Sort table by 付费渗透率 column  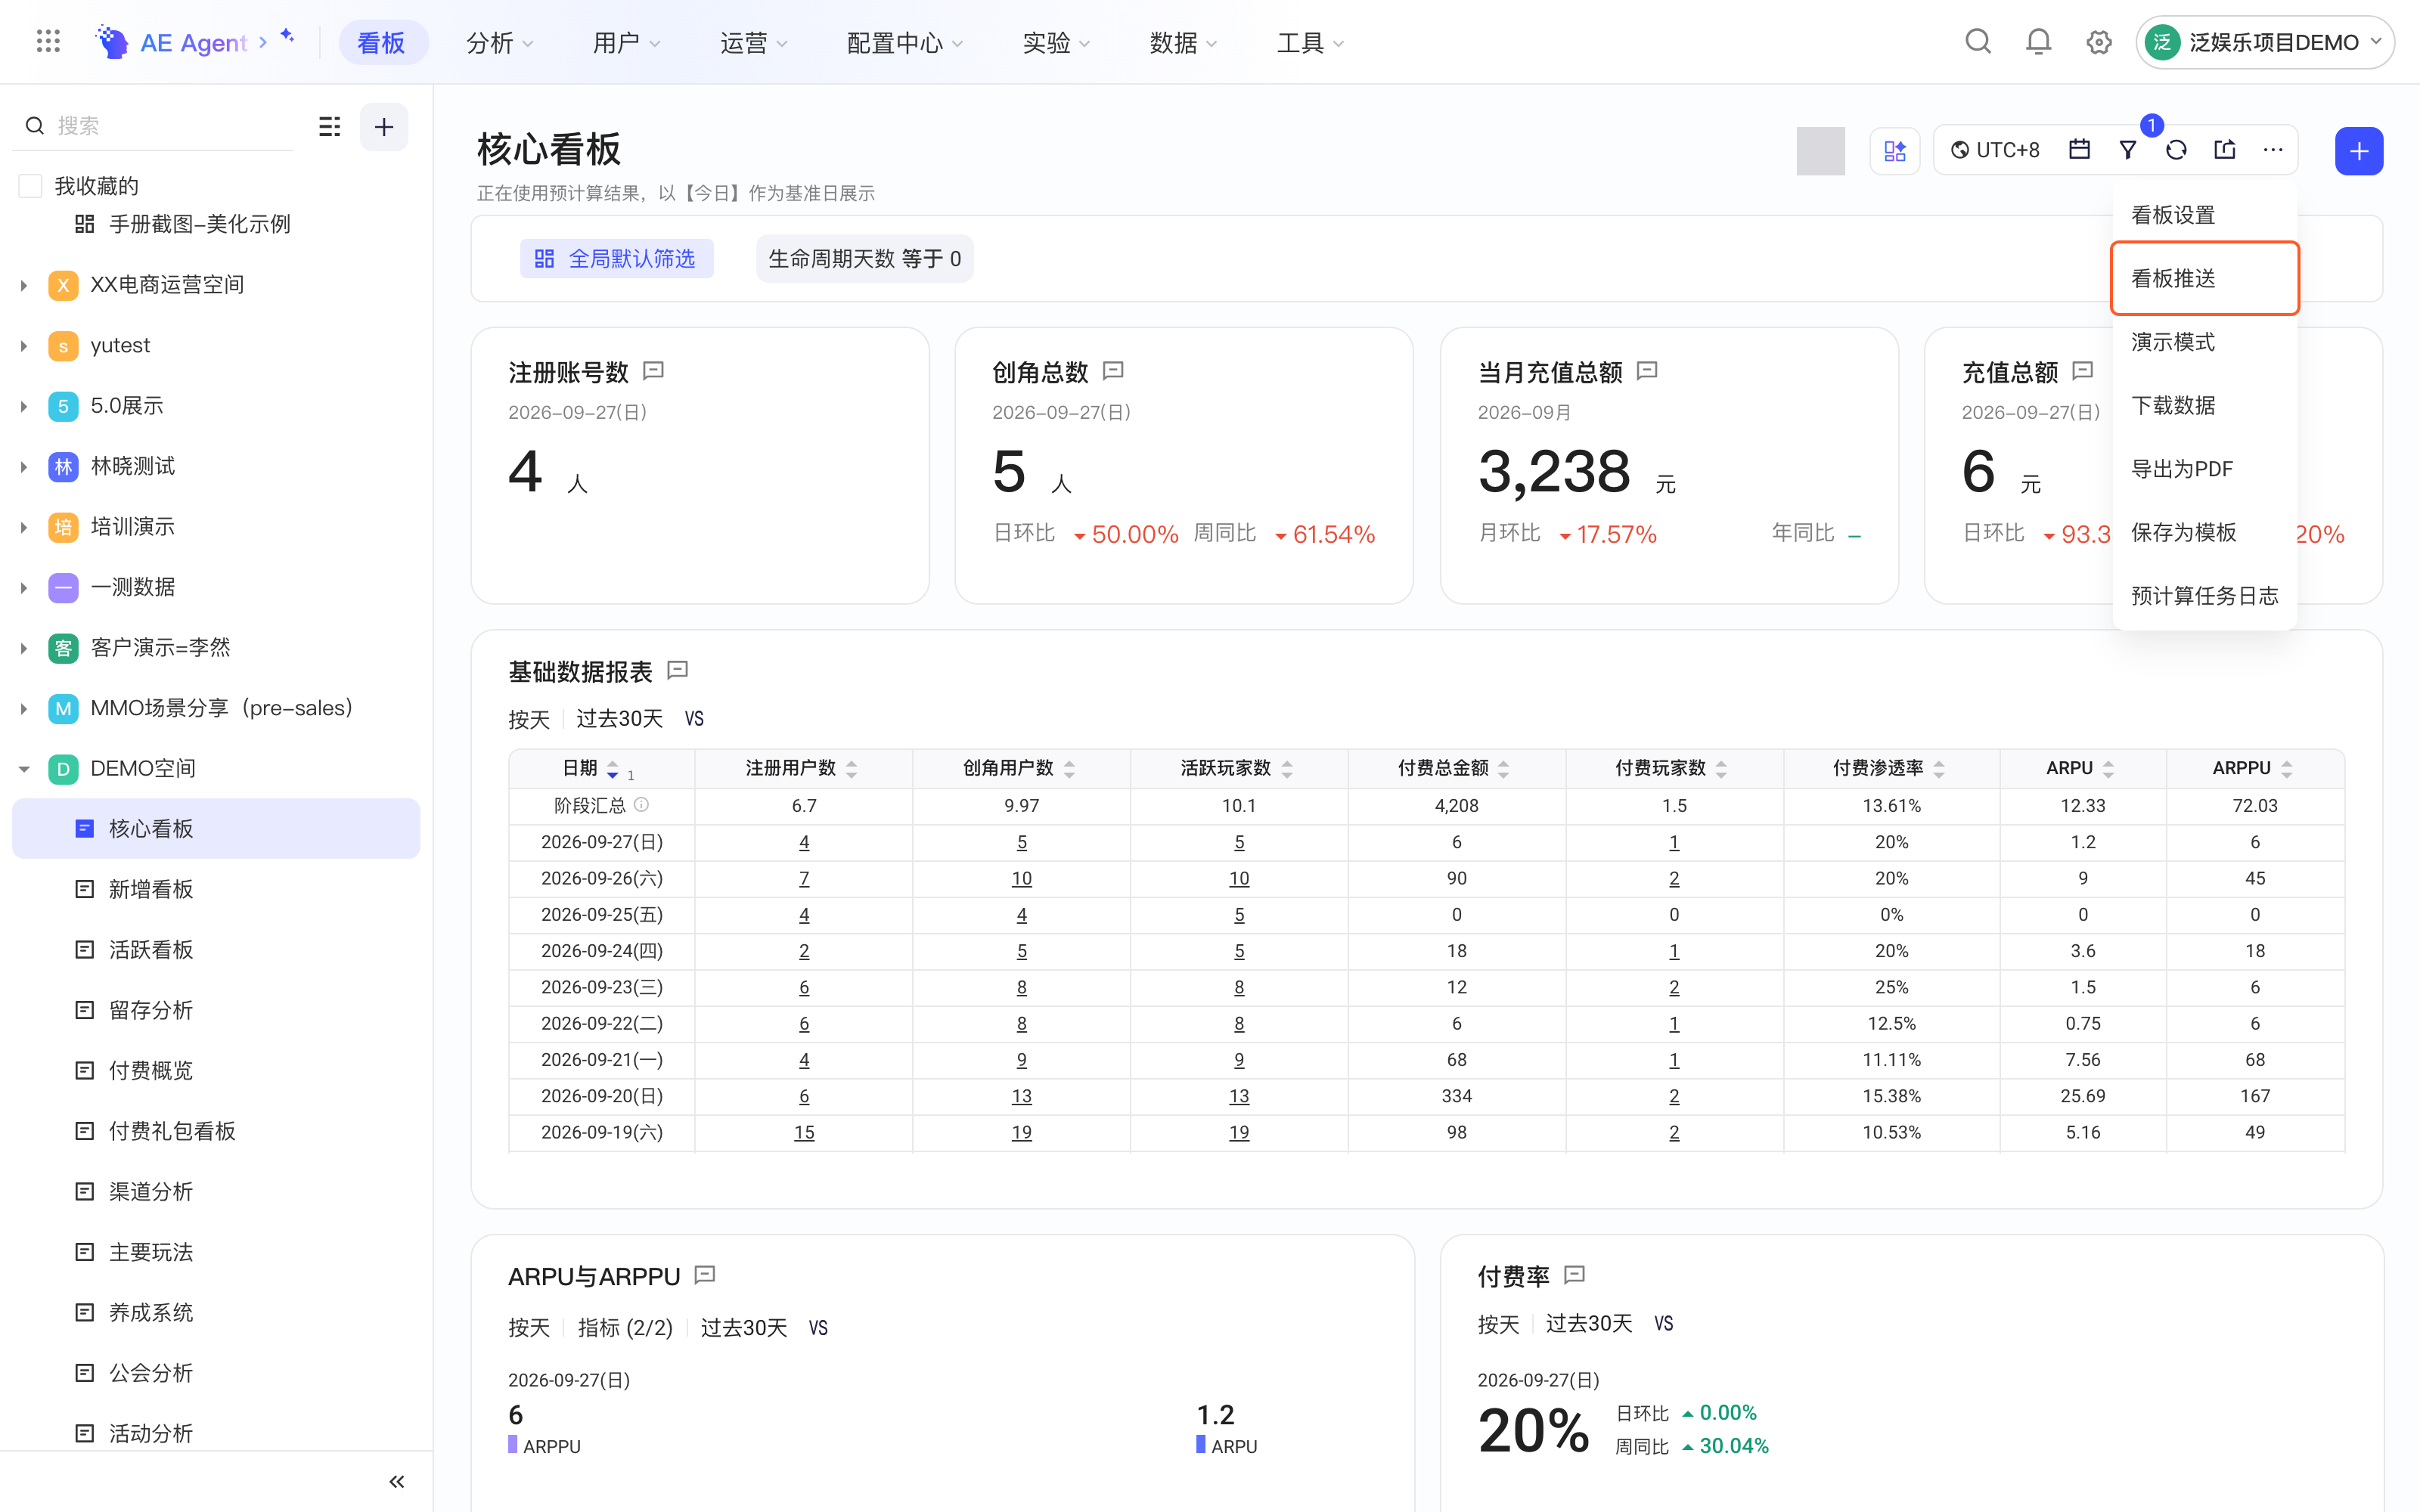point(1938,768)
